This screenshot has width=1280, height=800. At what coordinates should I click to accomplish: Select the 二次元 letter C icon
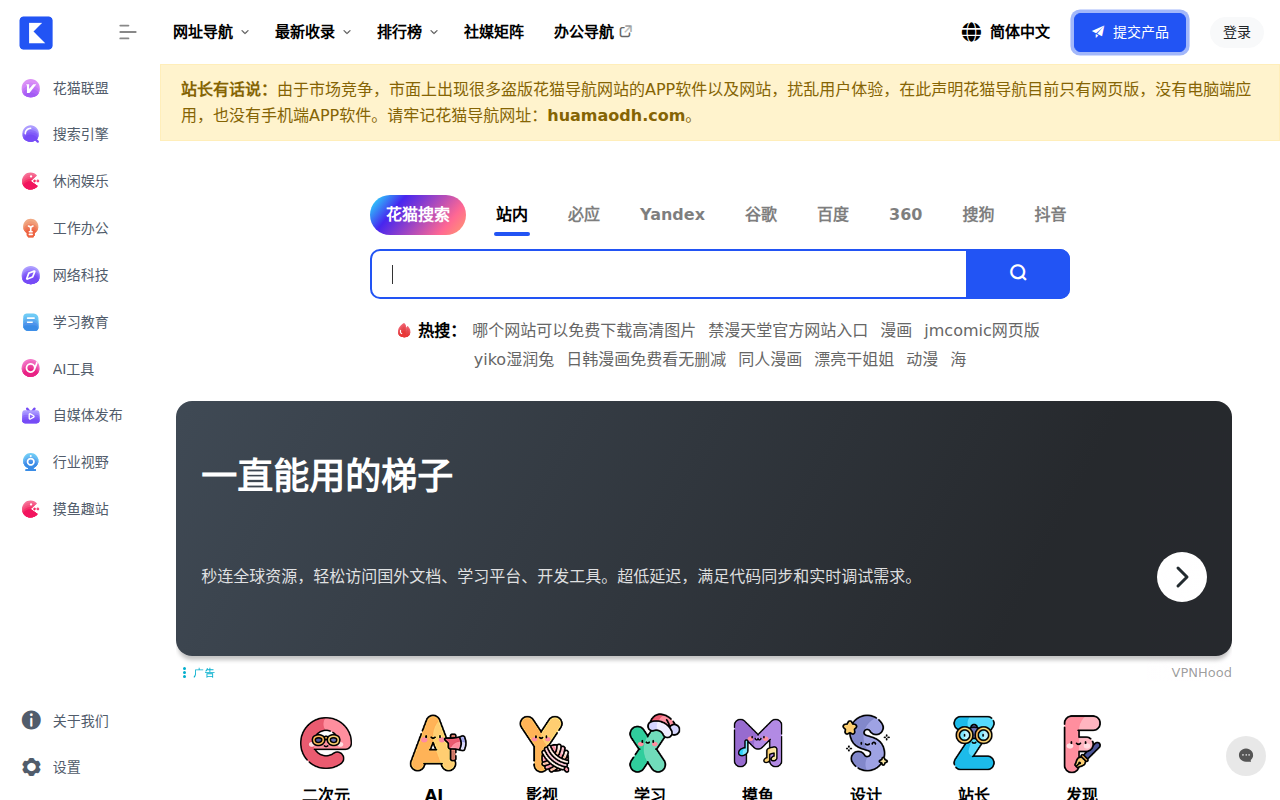(x=326, y=742)
